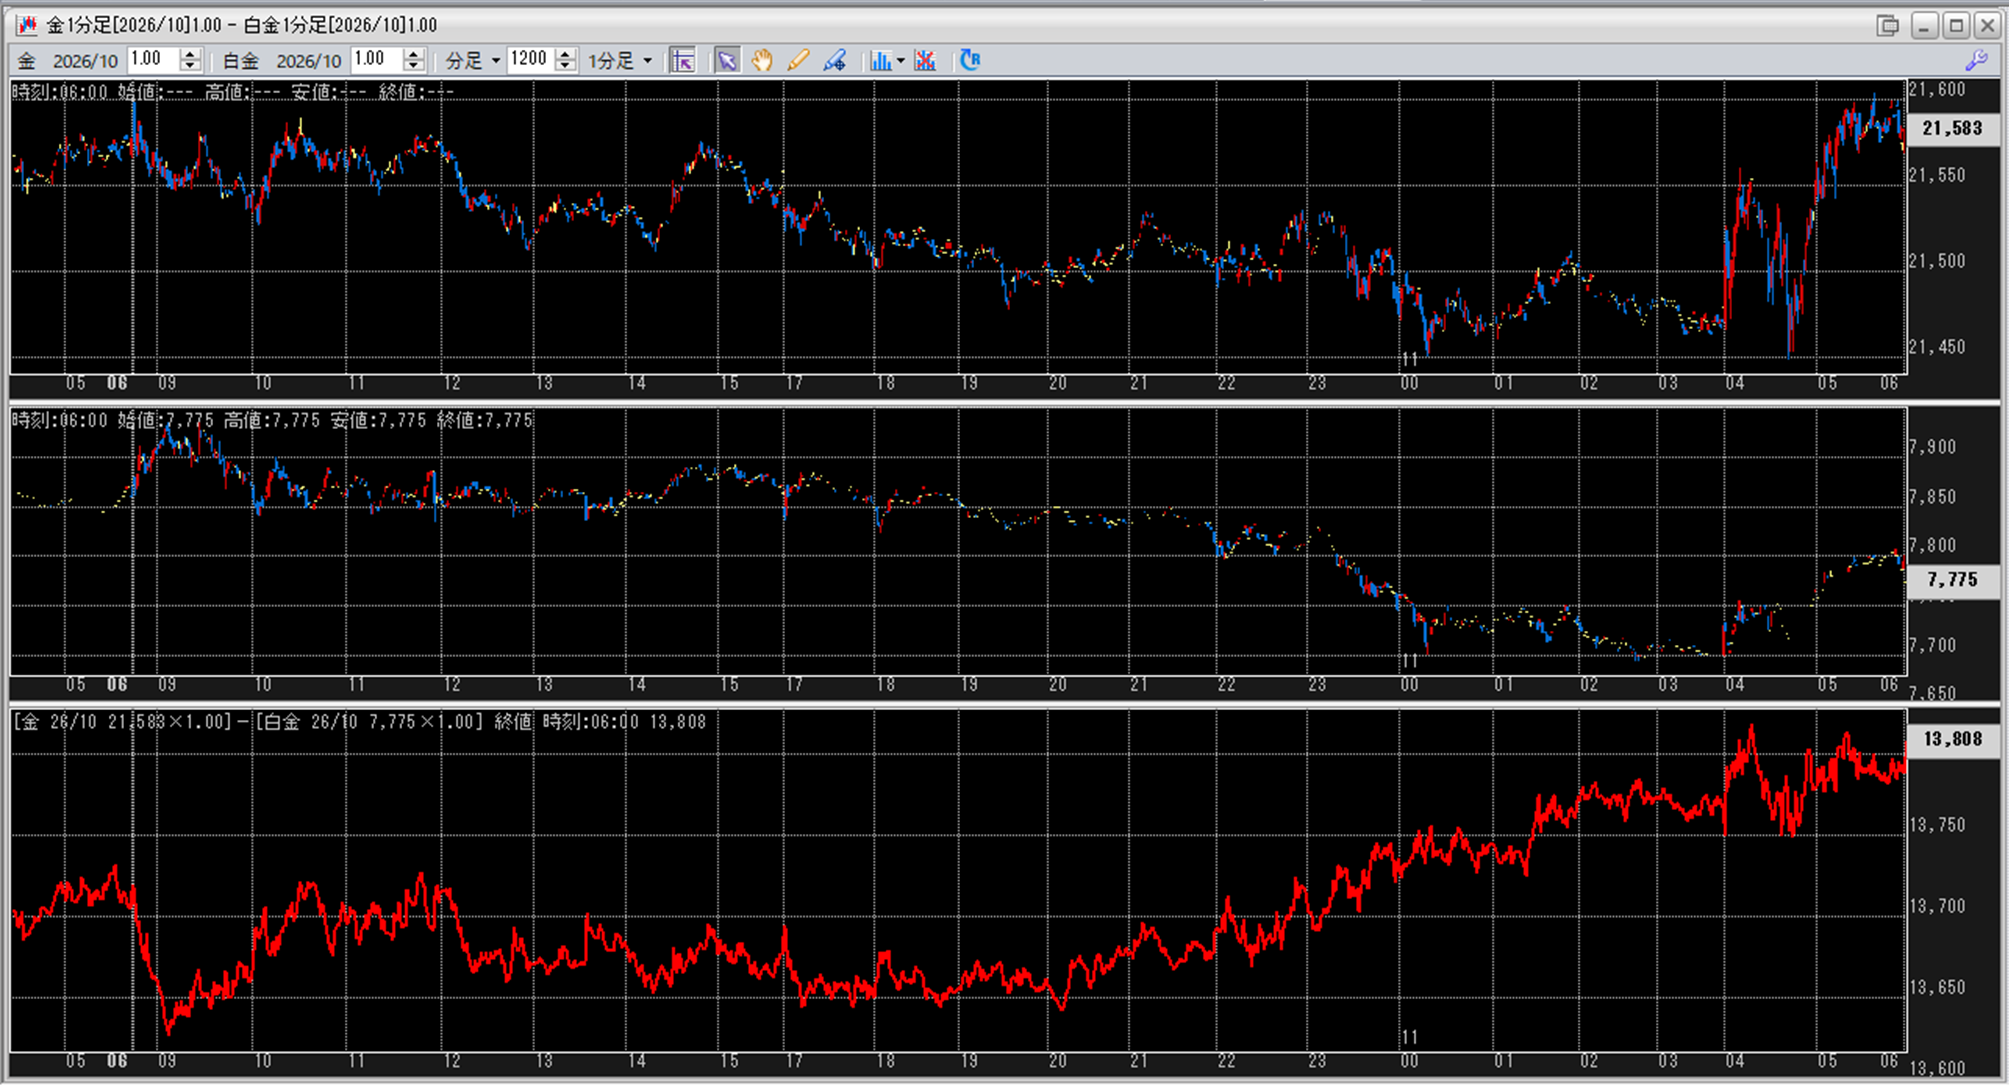This screenshot has width=2009, height=1086.
Task: Click the 1200 bar count field
Action: 530,60
